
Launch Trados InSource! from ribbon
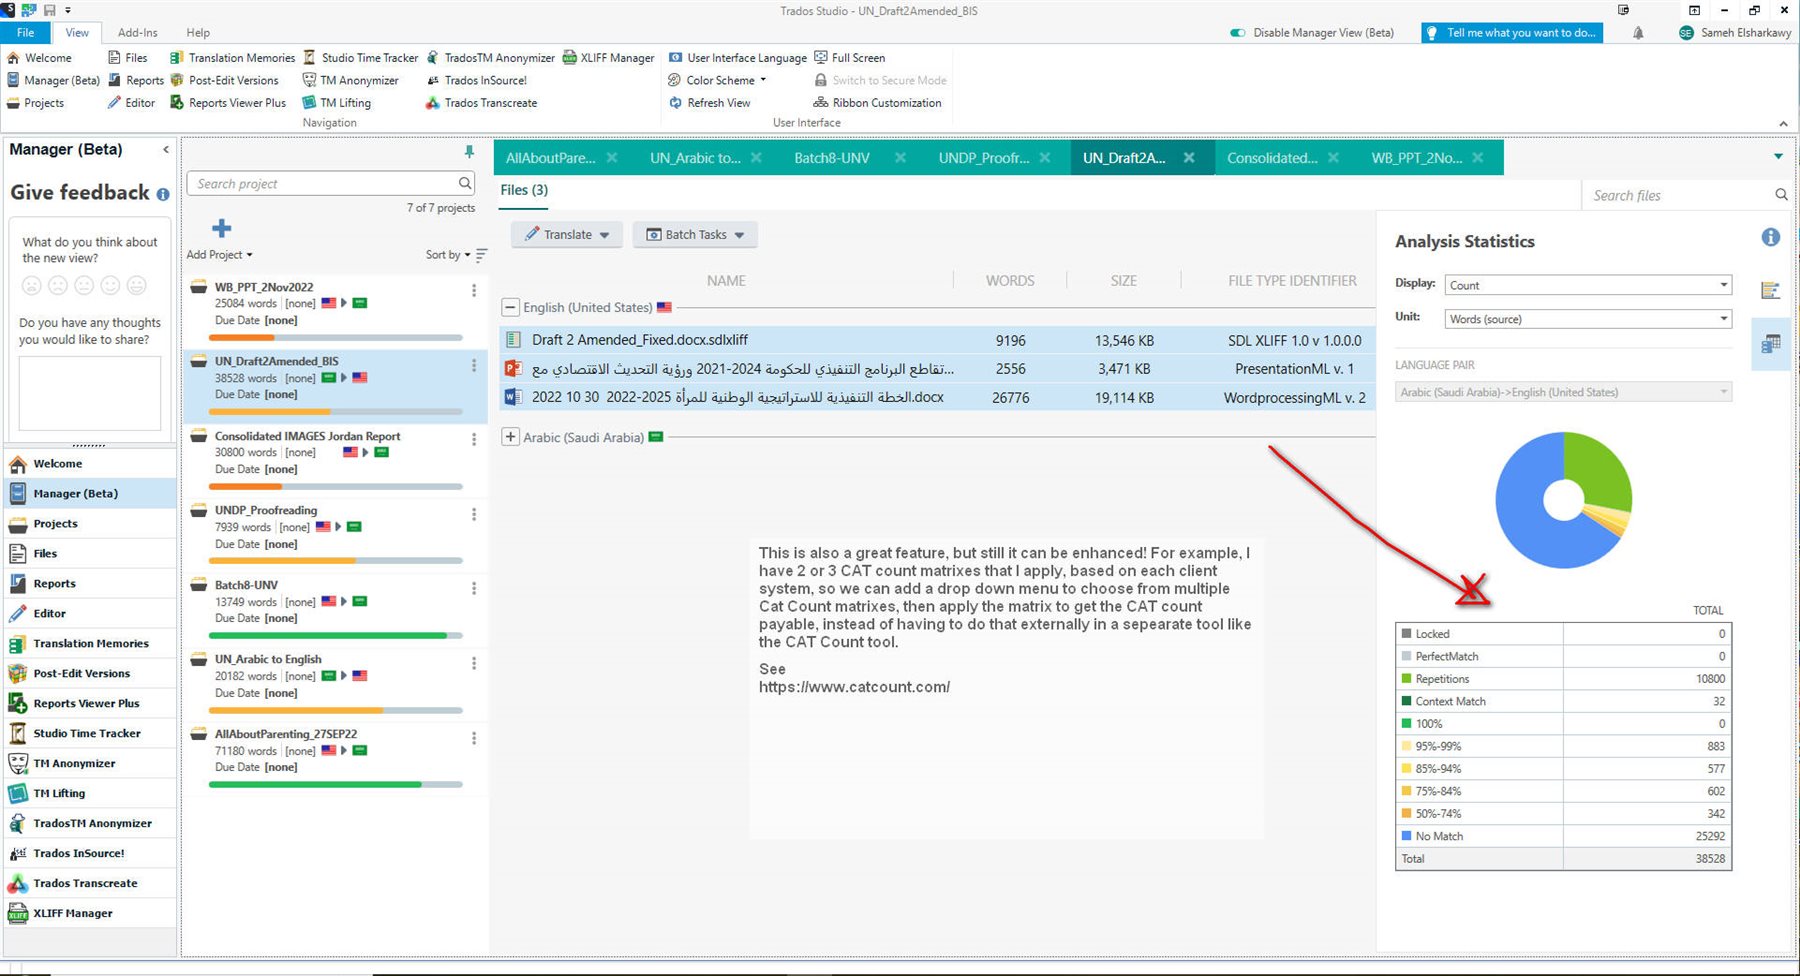476,80
